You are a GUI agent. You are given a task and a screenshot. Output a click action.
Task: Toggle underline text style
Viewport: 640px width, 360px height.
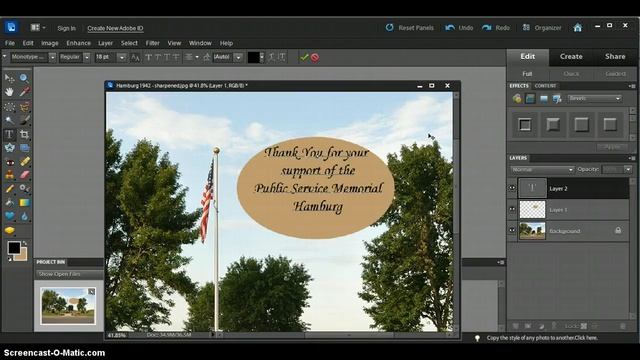click(167, 58)
